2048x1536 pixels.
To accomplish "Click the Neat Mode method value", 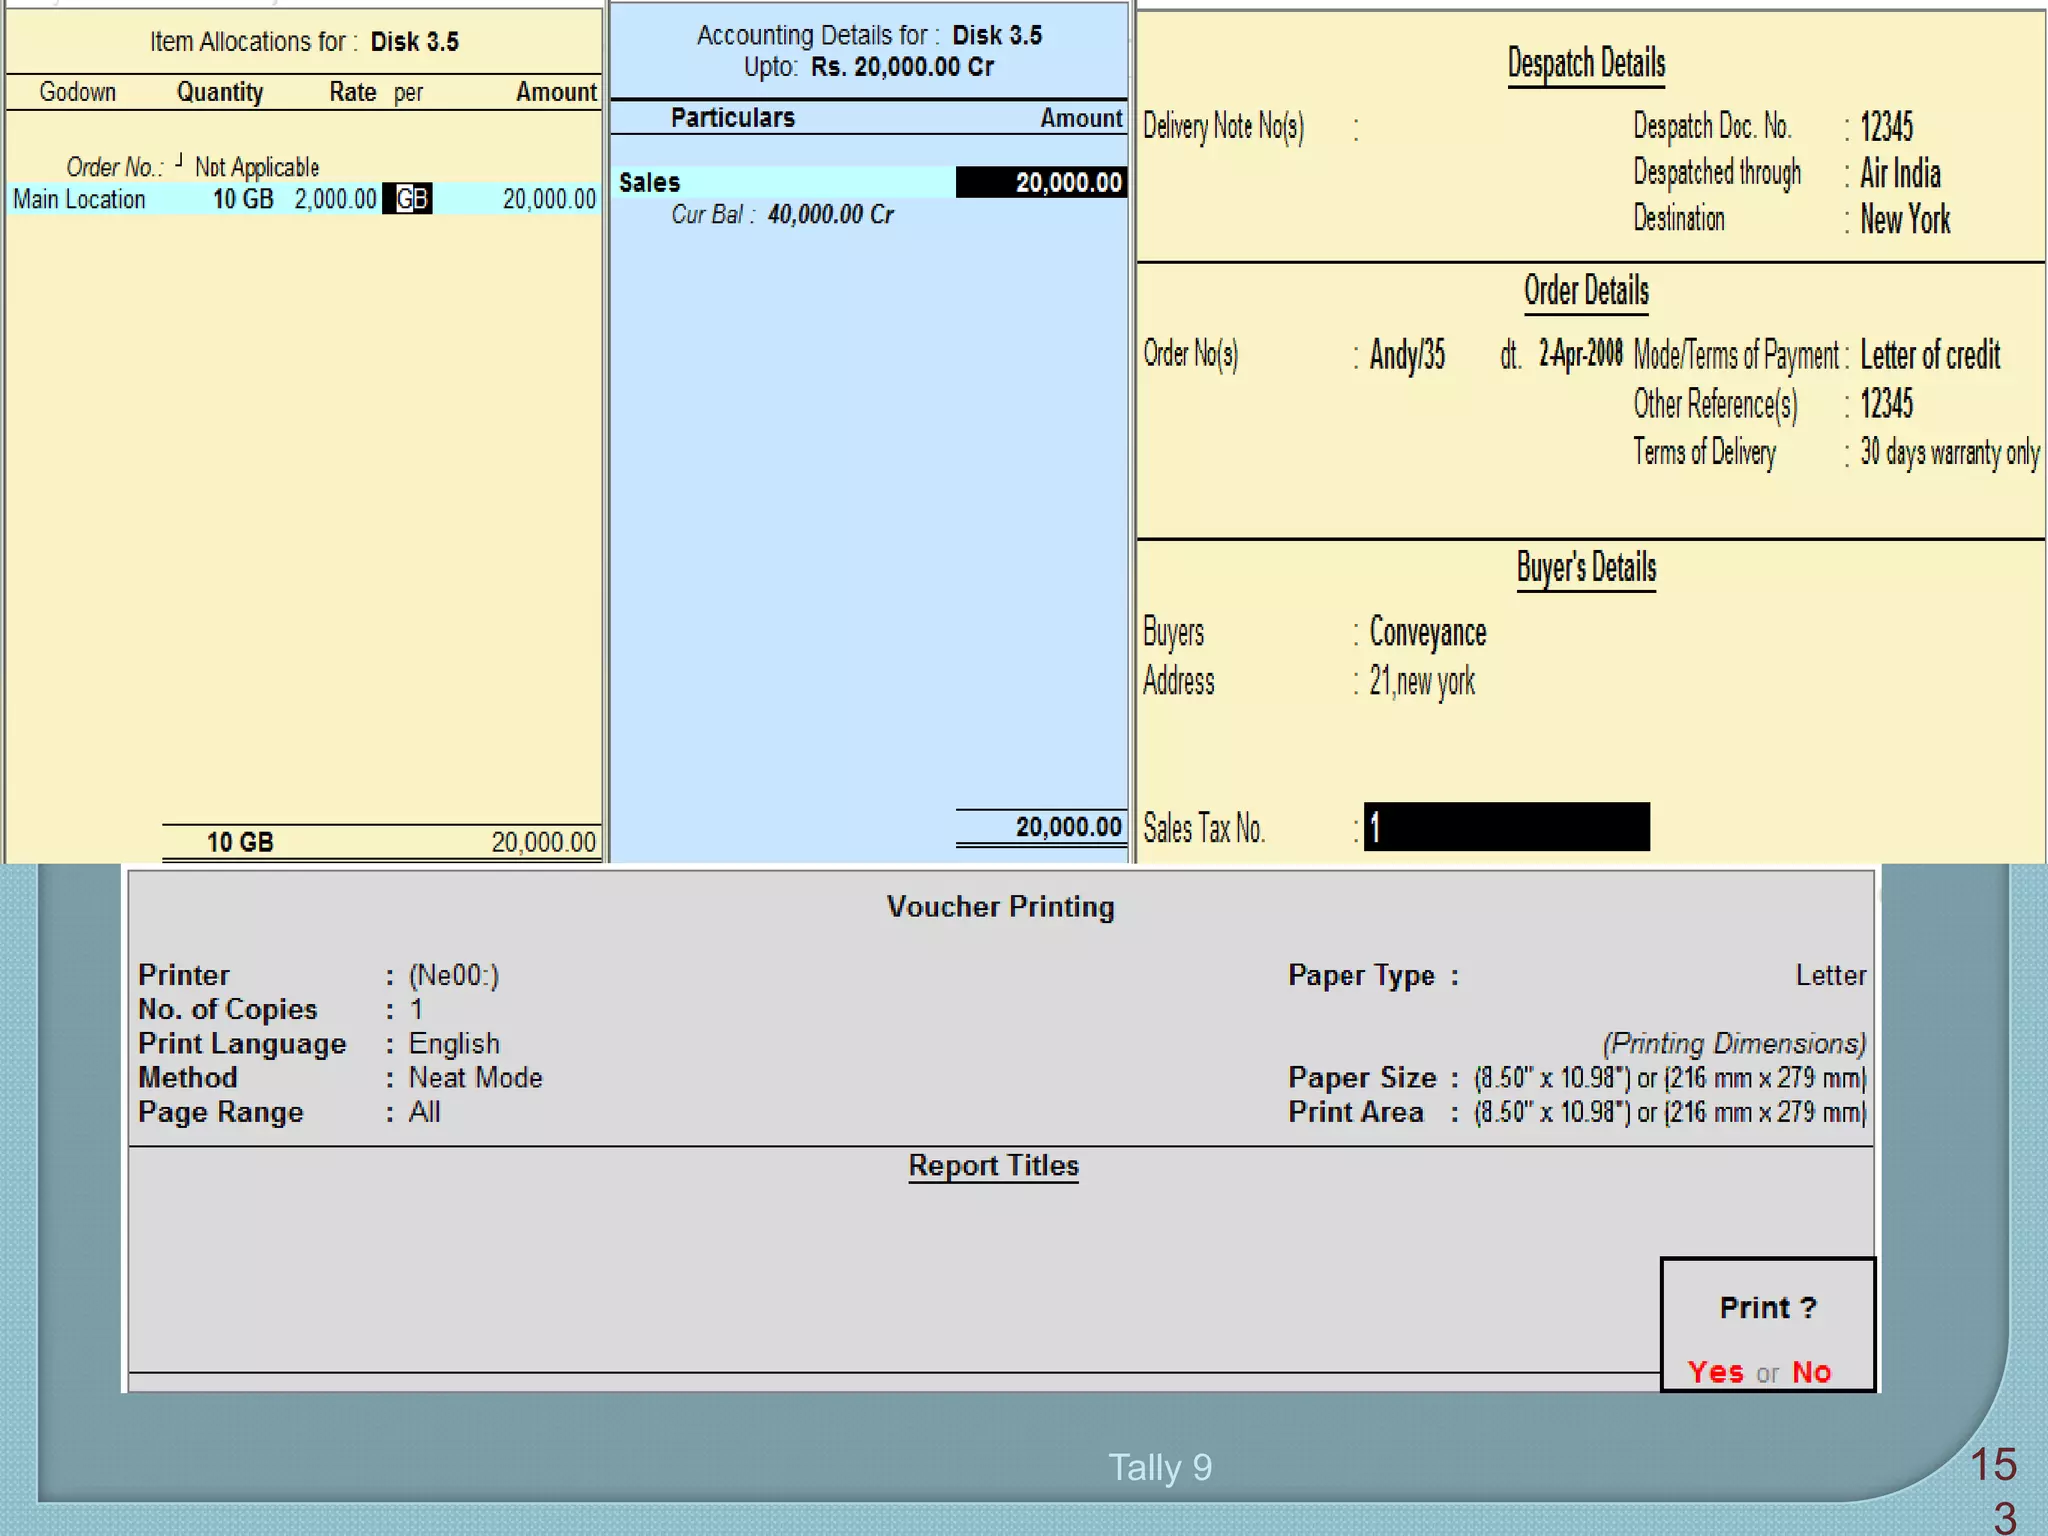I will (475, 1078).
